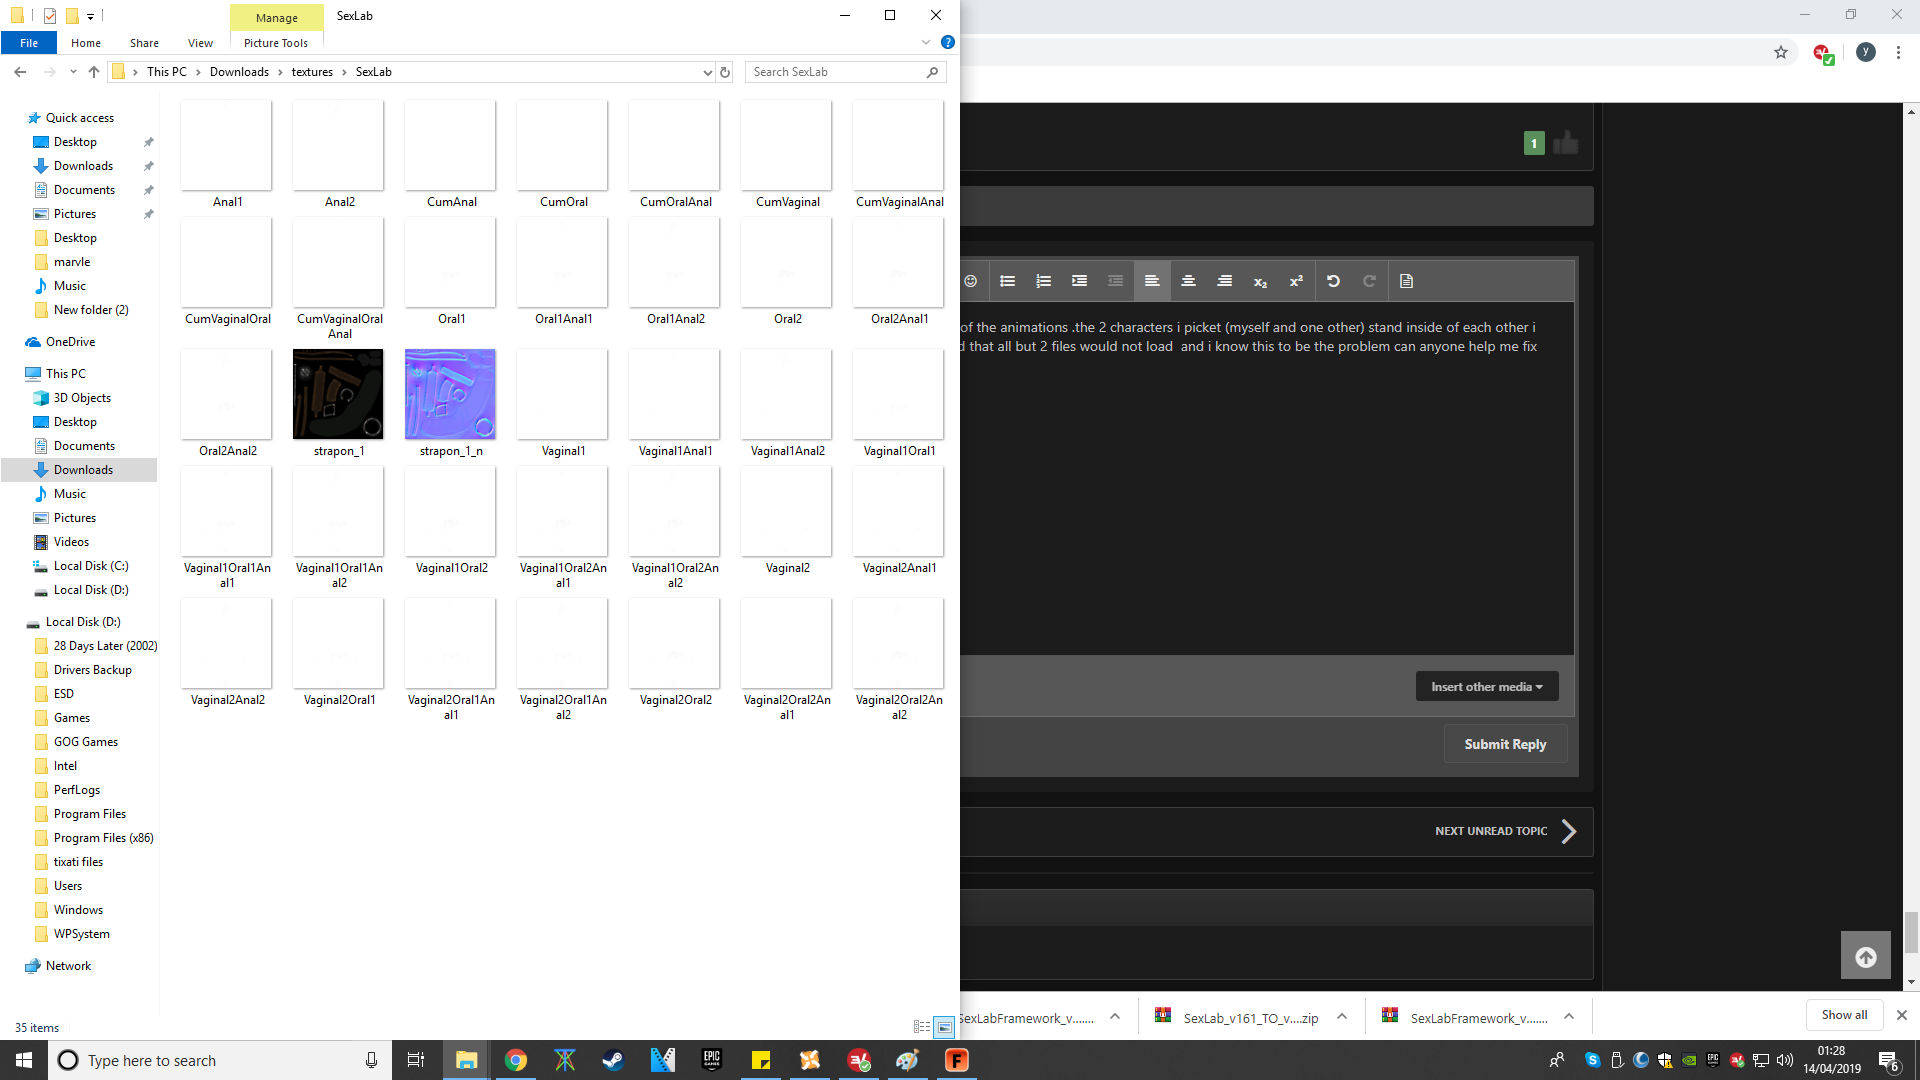Apply numbered list in editor

tap(1043, 281)
